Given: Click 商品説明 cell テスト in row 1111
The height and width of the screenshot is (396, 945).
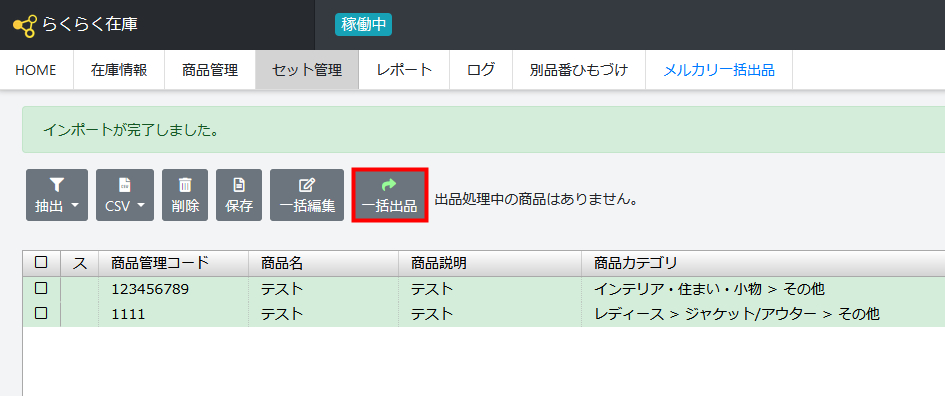Looking at the screenshot, I should [490, 313].
